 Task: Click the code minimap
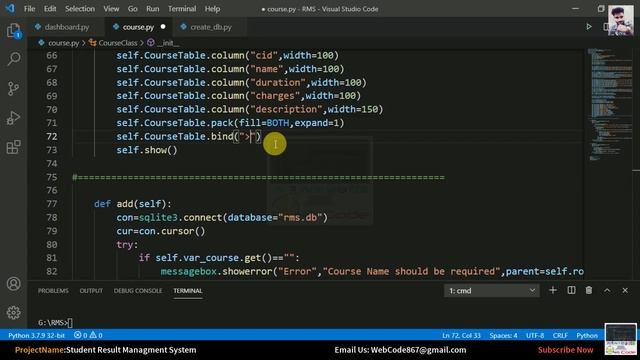[x=610, y=104]
